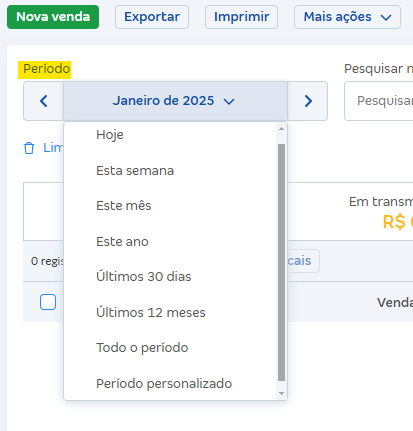Go to previous period with left chevron
413x431 pixels.
click(43, 101)
